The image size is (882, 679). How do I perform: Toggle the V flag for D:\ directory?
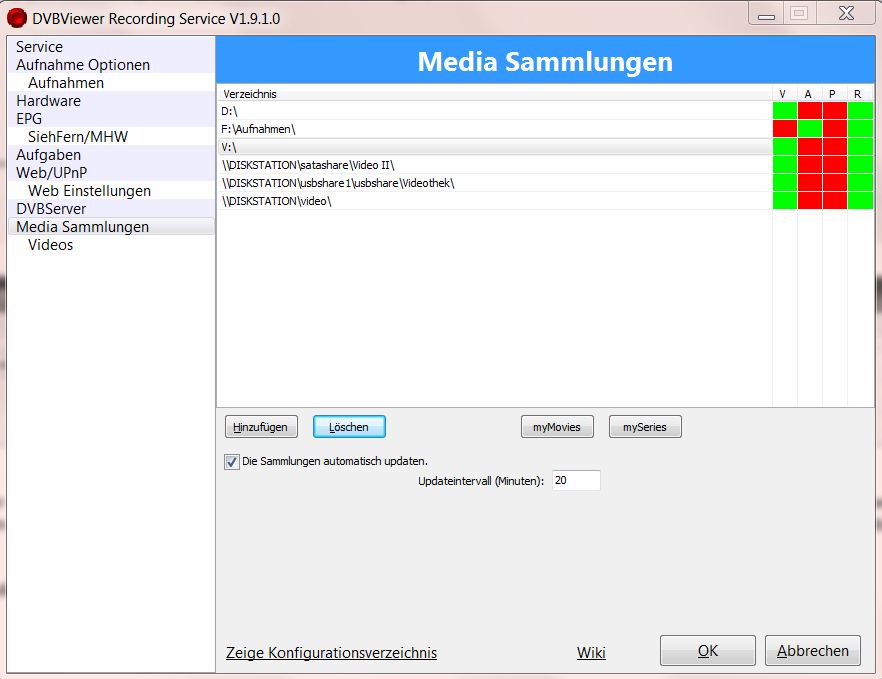785,111
